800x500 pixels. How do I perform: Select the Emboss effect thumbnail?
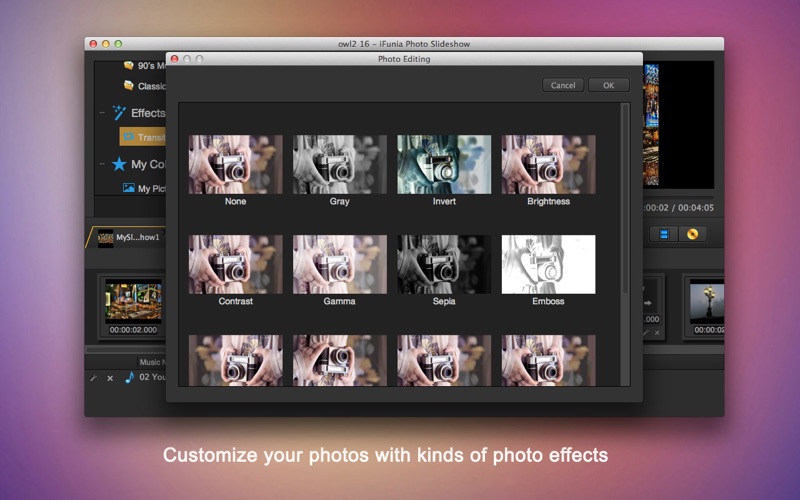[548, 265]
